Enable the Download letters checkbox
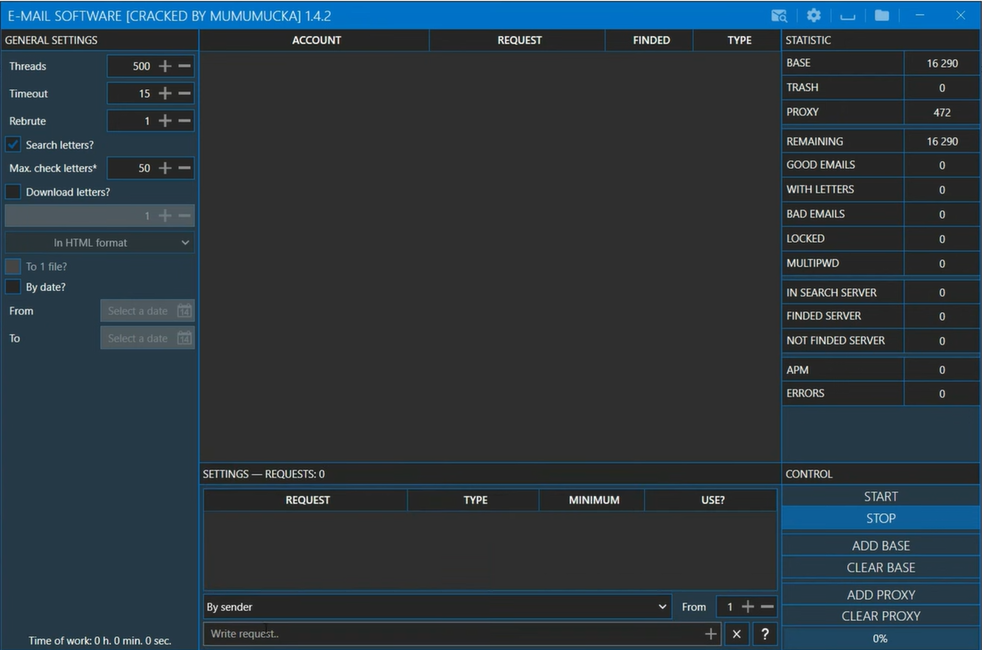982x650 pixels. [x=13, y=192]
